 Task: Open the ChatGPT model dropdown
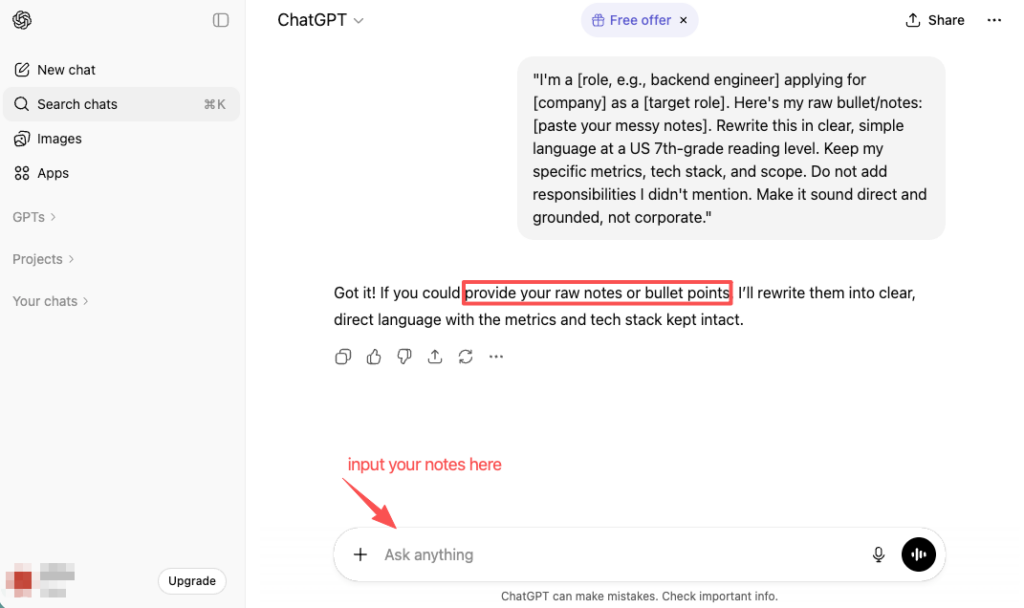pos(320,19)
